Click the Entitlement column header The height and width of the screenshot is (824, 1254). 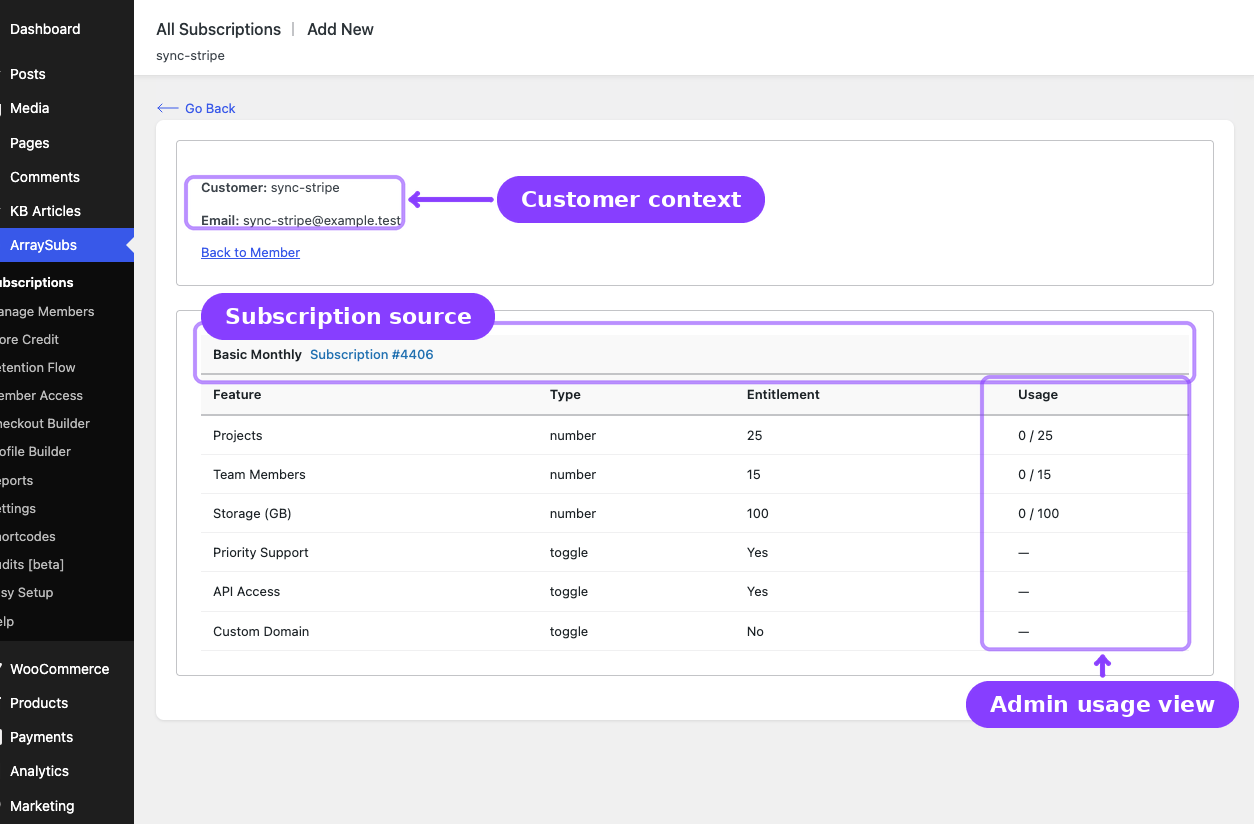[783, 394]
